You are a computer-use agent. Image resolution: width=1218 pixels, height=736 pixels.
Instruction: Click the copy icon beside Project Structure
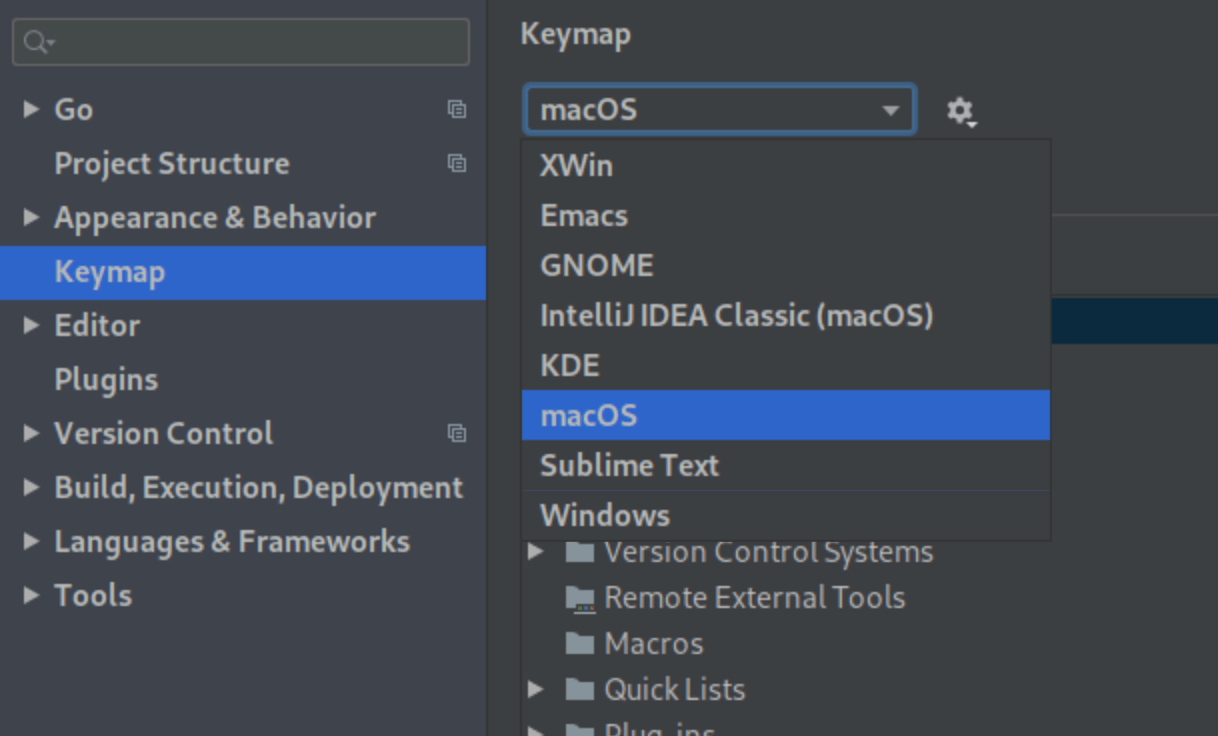pyautogui.click(x=458, y=164)
